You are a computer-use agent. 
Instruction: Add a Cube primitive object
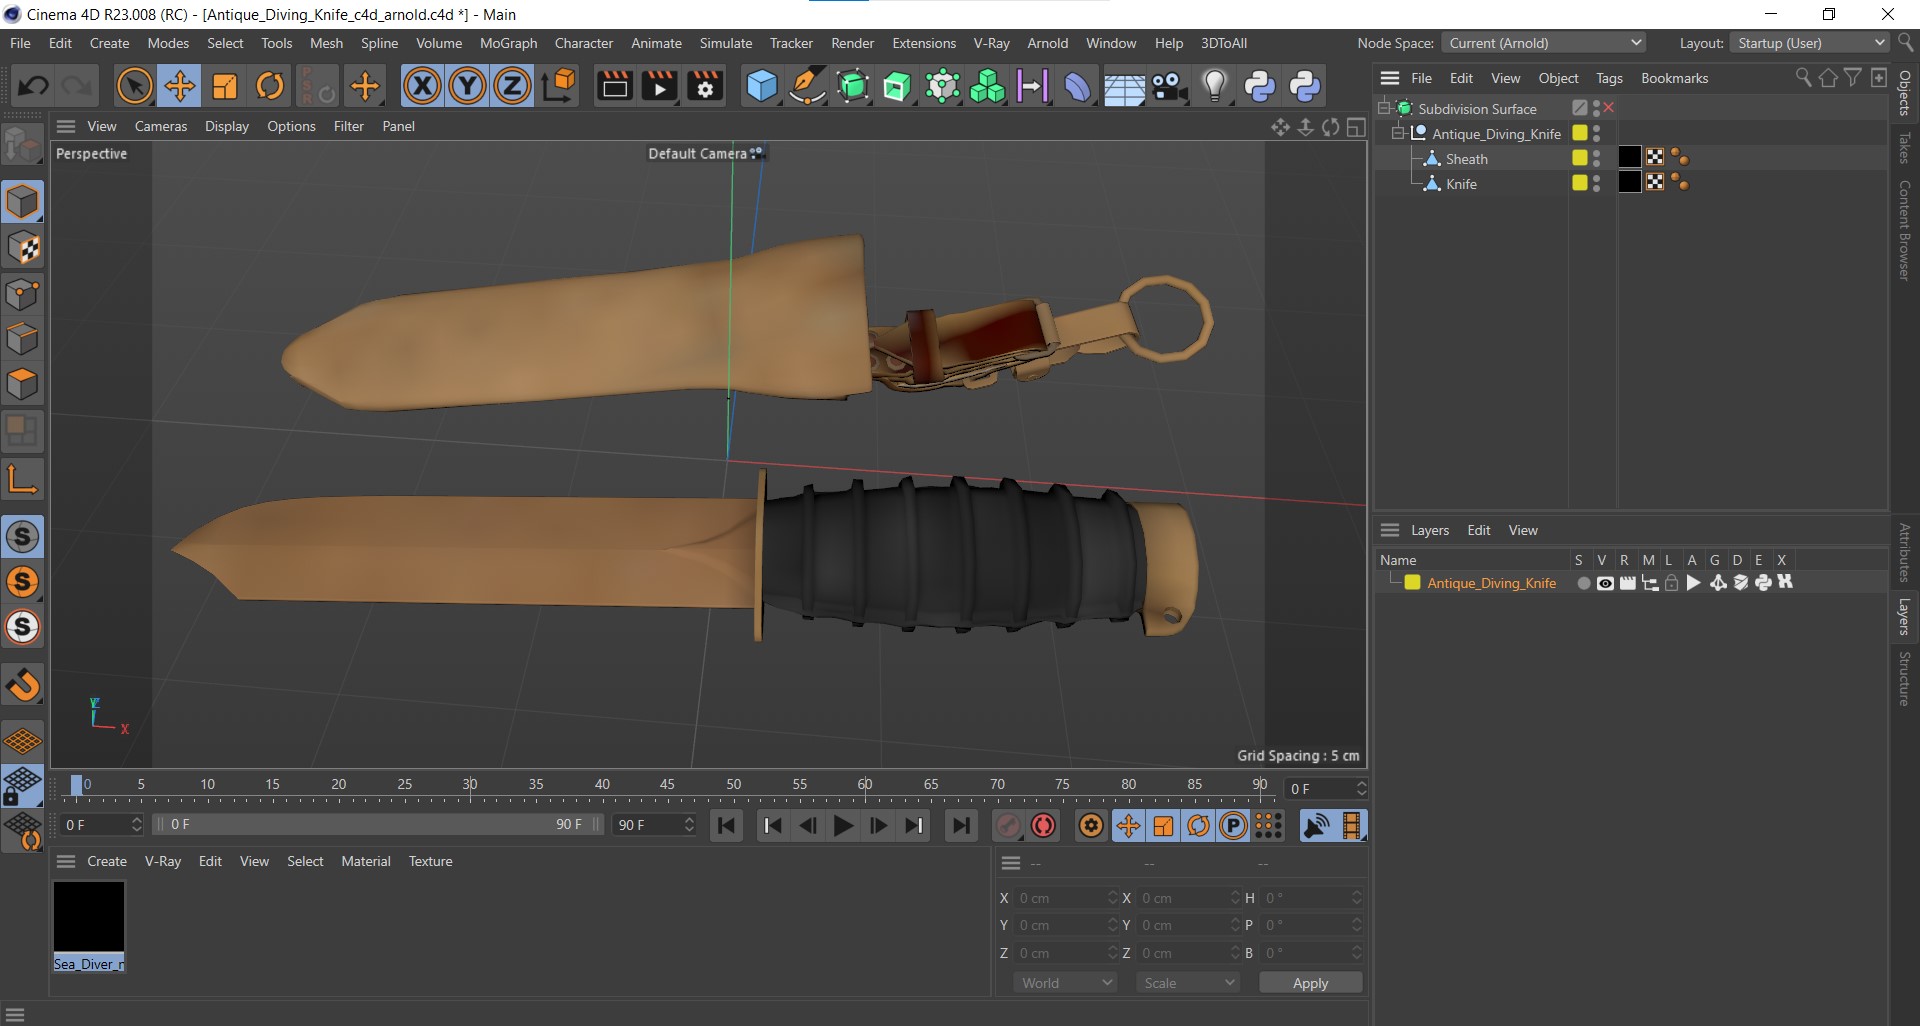(x=762, y=86)
